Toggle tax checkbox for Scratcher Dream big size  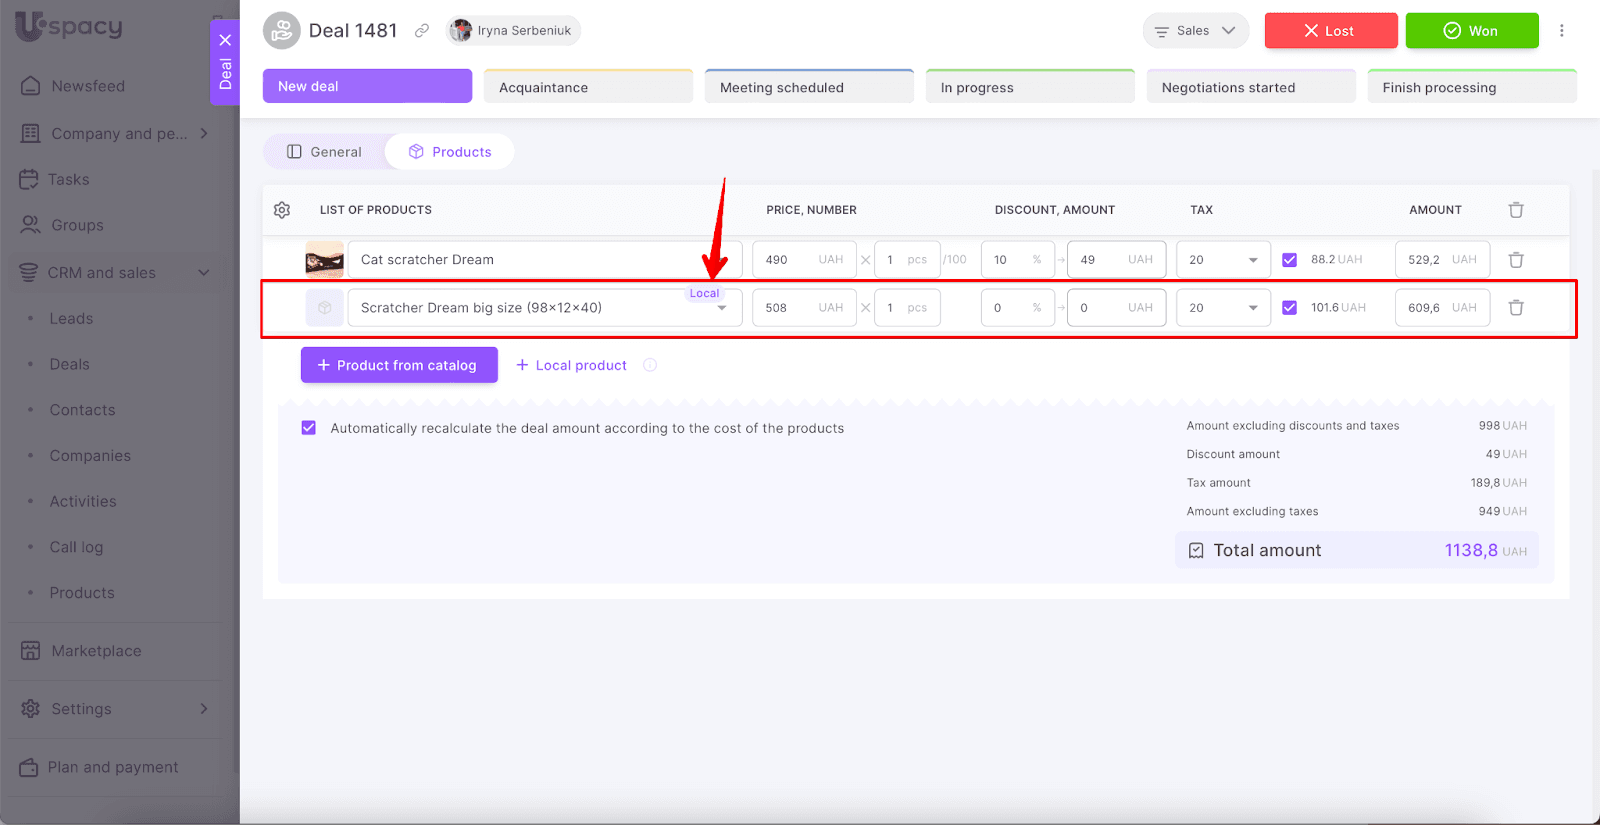(x=1289, y=308)
